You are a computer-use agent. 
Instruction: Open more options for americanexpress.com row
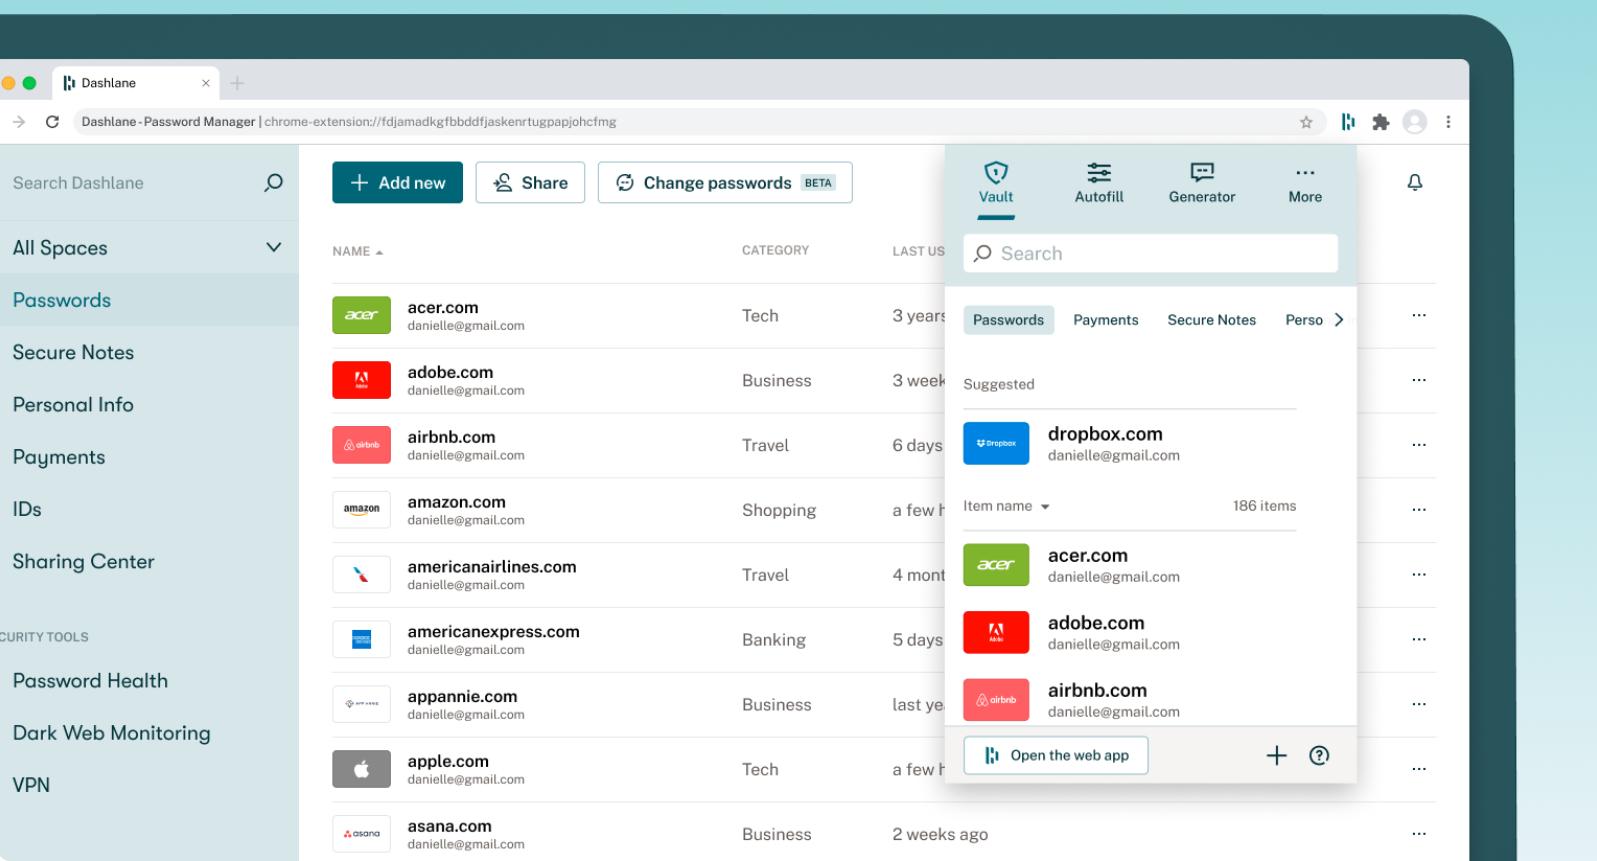[1419, 639]
